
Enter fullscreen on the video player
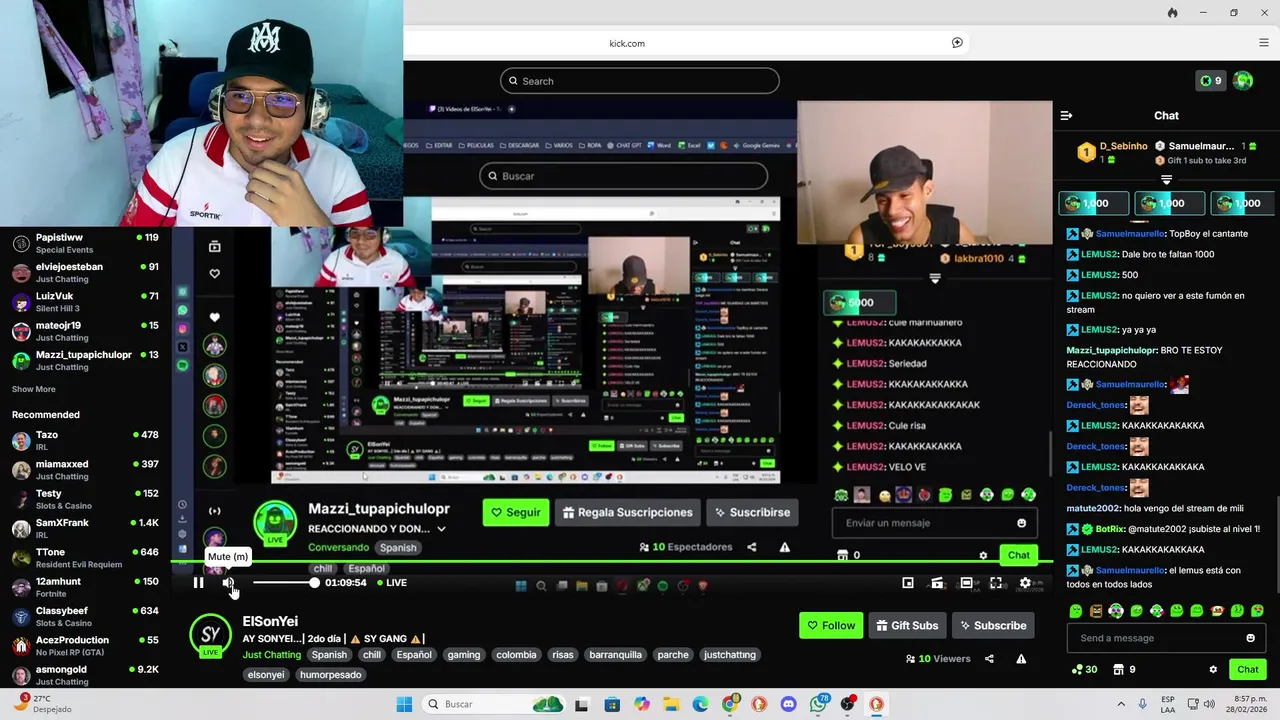pos(996,583)
